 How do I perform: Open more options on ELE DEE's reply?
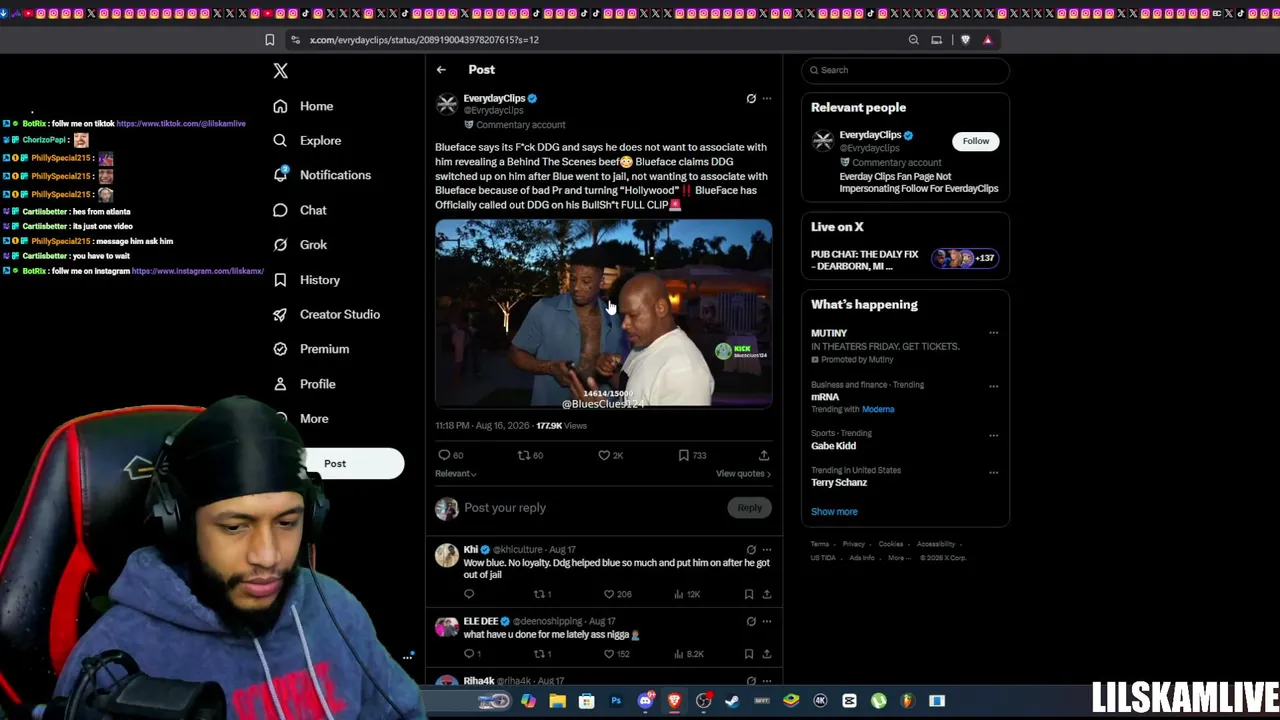point(767,621)
